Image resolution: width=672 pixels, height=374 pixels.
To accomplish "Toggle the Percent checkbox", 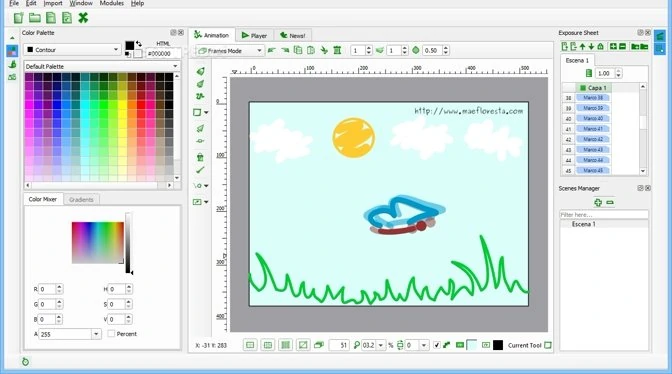I will 111,334.
